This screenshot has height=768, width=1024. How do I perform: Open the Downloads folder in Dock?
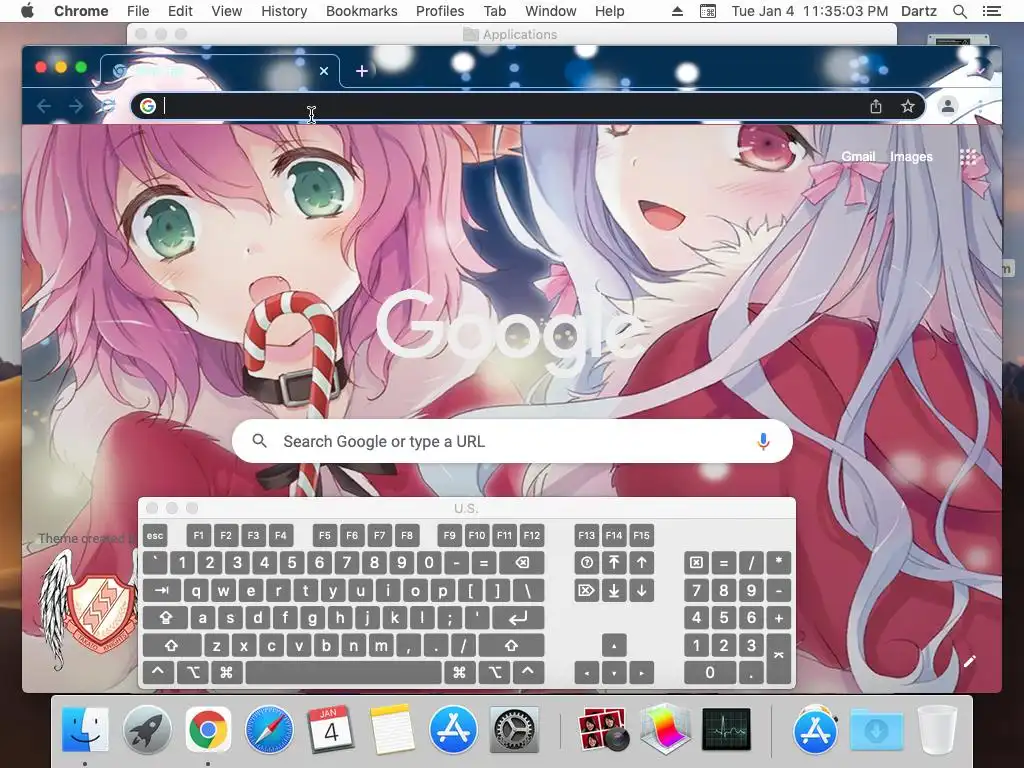click(x=876, y=729)
